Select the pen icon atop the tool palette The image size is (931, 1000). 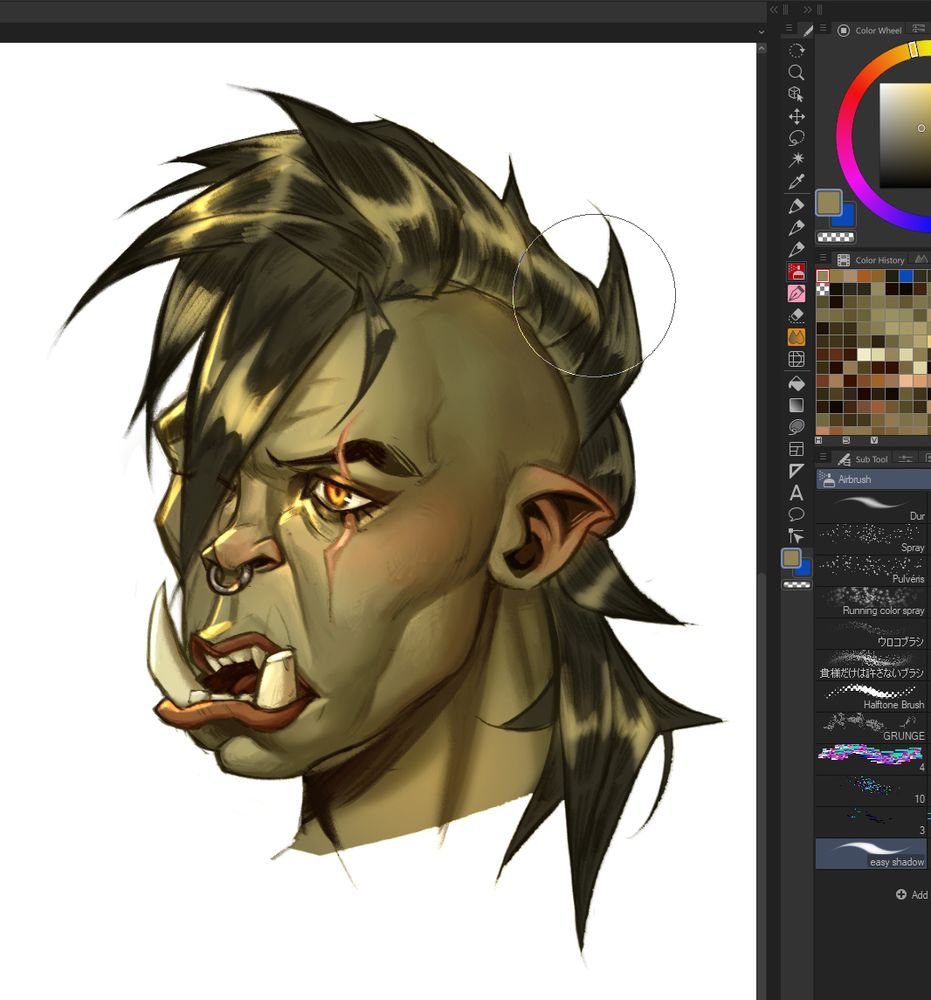click(807, 30)
